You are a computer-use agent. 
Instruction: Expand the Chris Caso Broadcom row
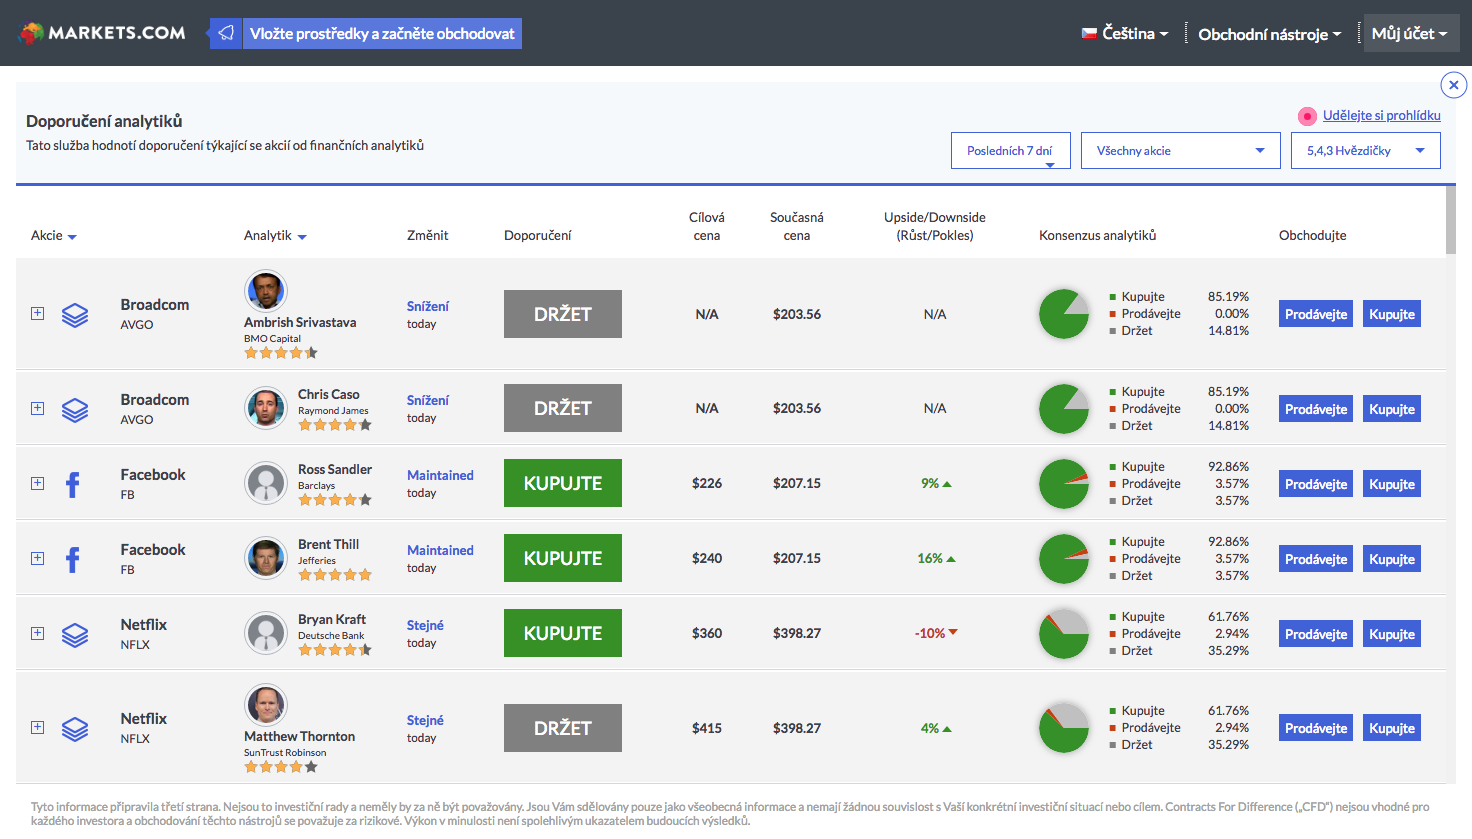[37, 408]
